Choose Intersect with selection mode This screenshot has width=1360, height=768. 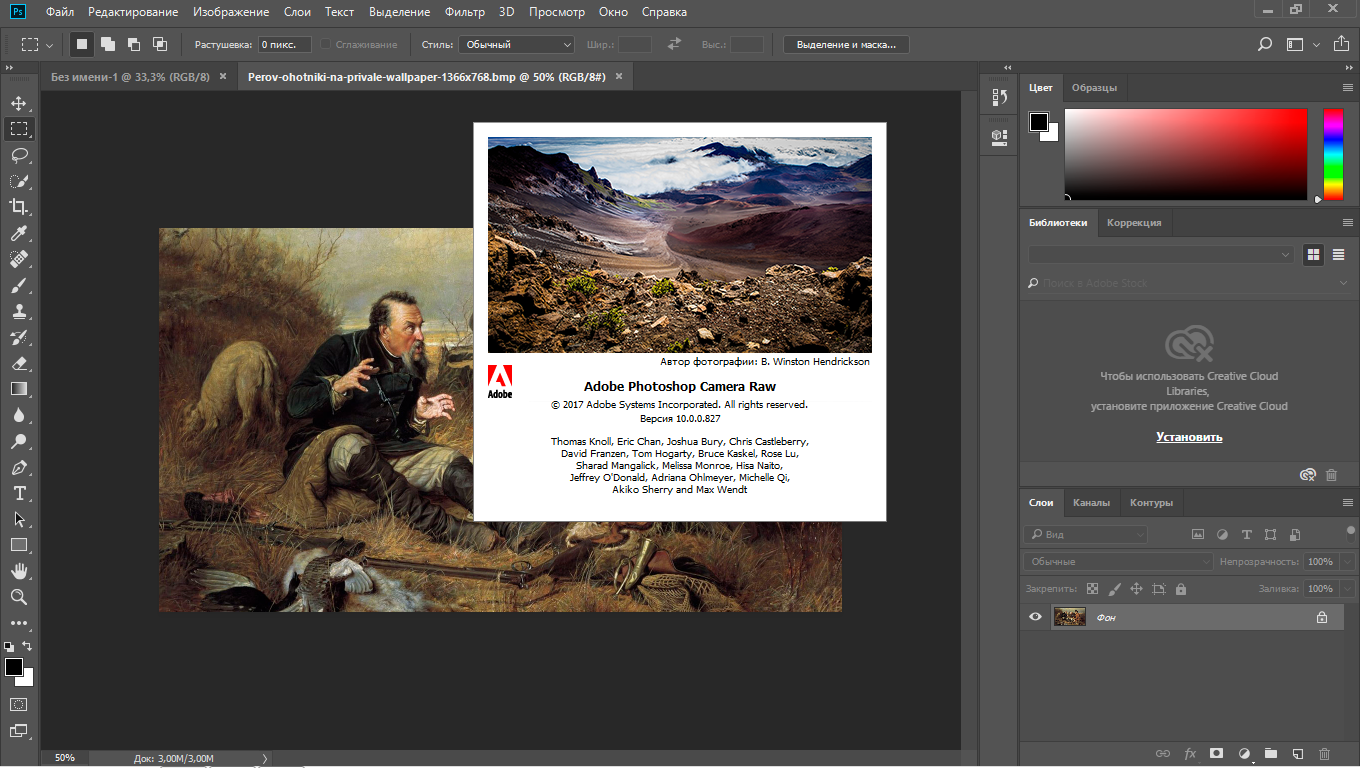coord(160,44)
